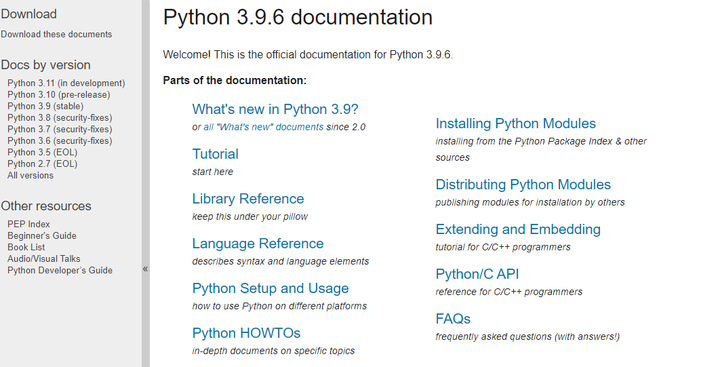The image size is (720, 367).
Task: Click the Welcome intro sentence
Action: click(308, 55)
